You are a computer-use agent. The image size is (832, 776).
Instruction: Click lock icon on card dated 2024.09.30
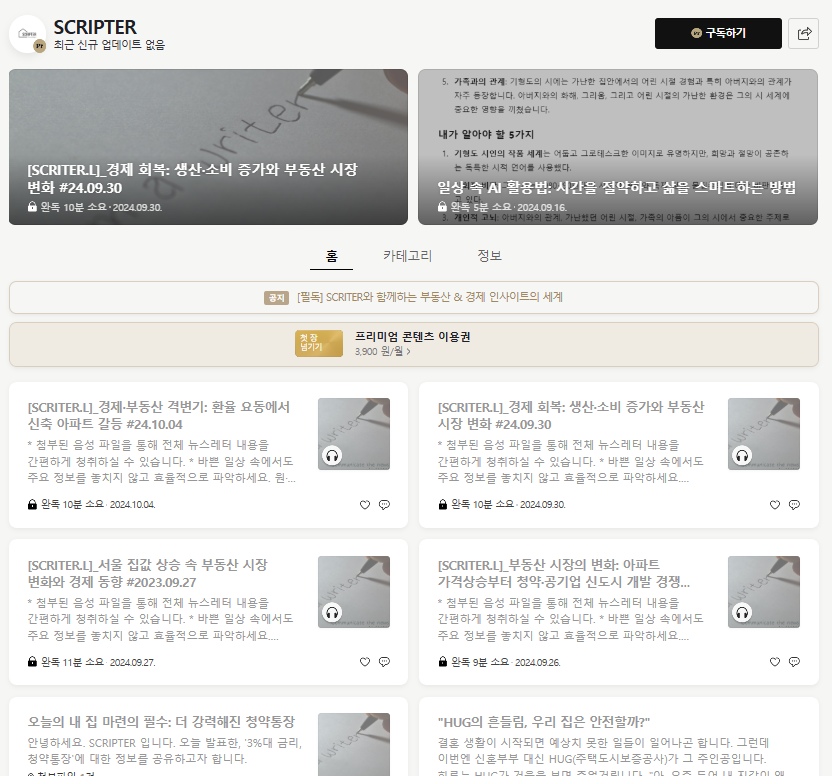(443, 504)
